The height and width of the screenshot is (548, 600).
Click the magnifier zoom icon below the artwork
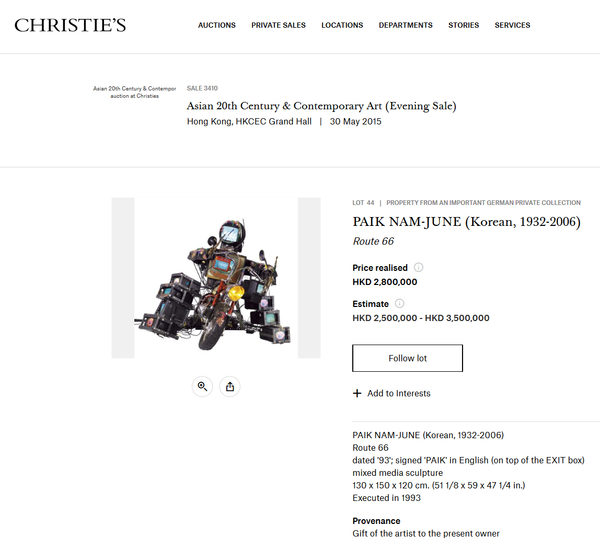point(202,387)
